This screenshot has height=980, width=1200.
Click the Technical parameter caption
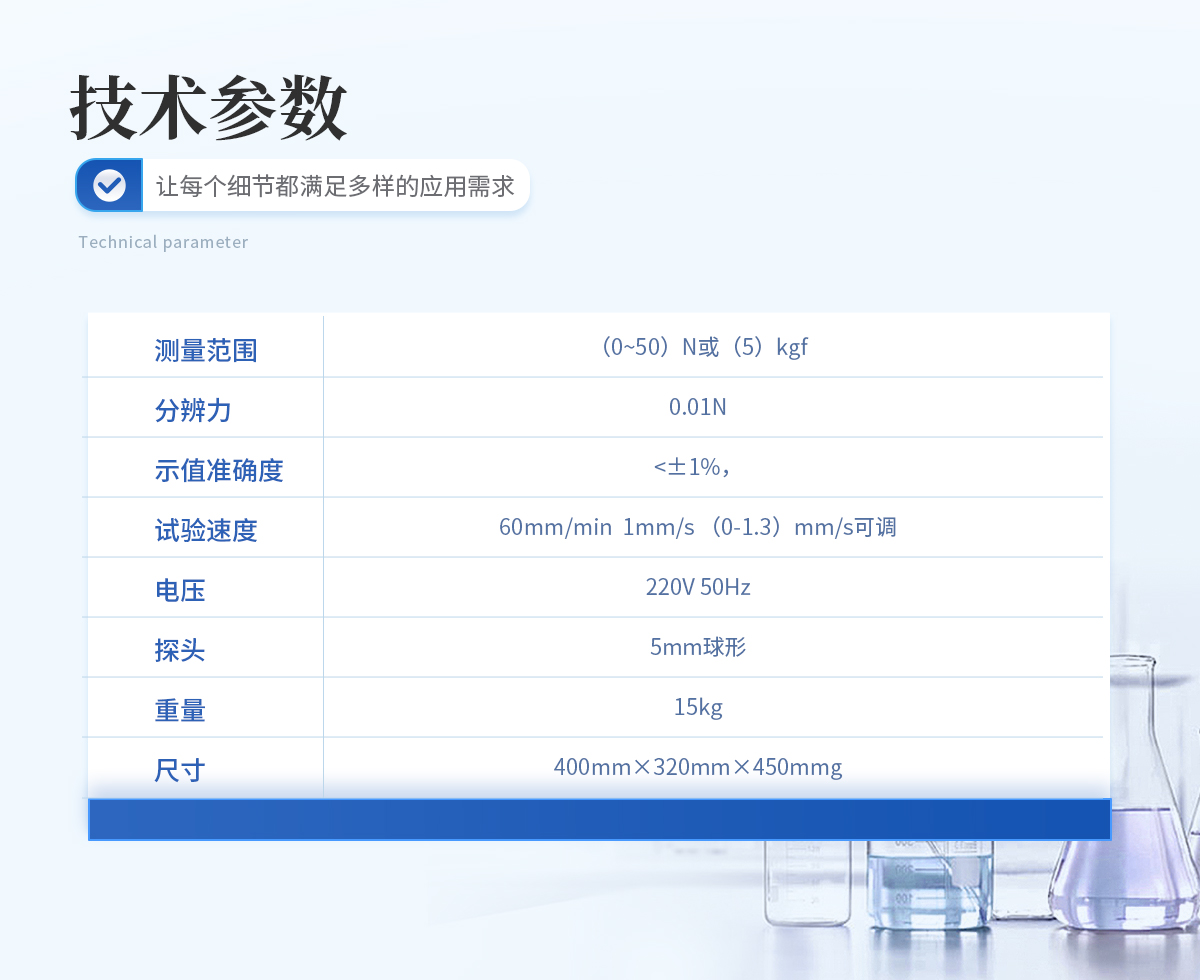point(163,242)
